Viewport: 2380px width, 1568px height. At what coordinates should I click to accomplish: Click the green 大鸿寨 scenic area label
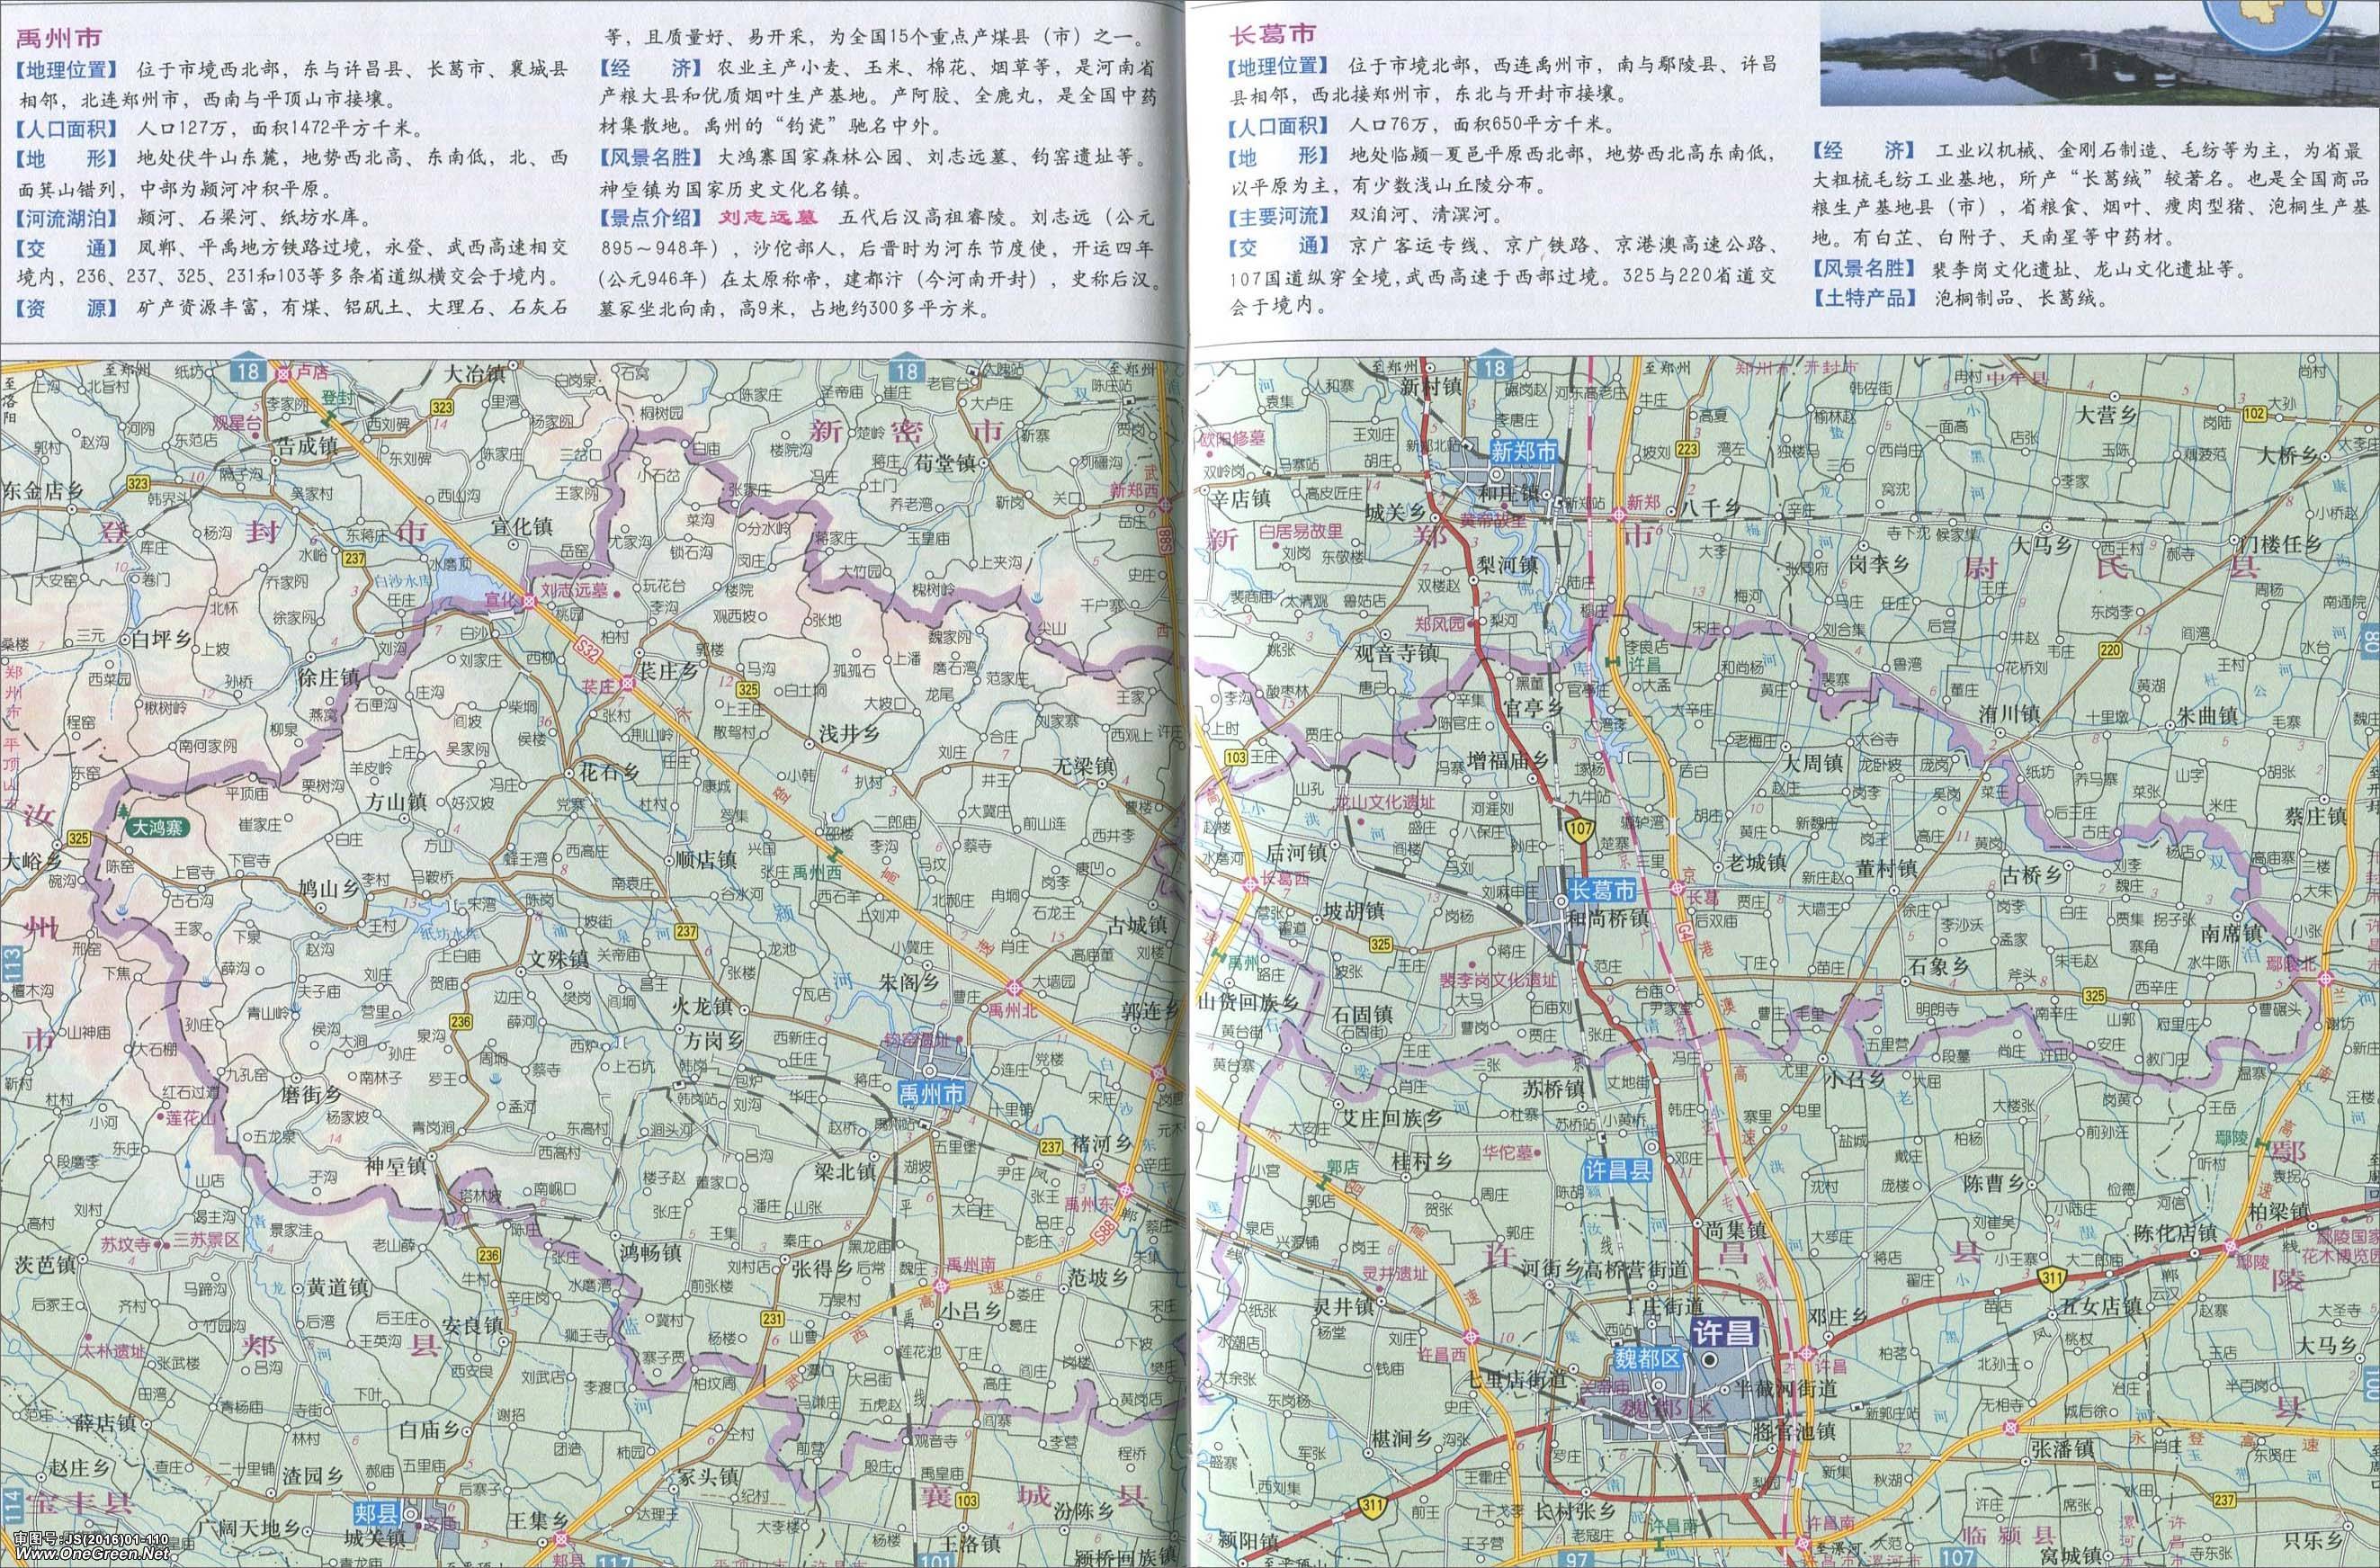[x=159, y=829]
